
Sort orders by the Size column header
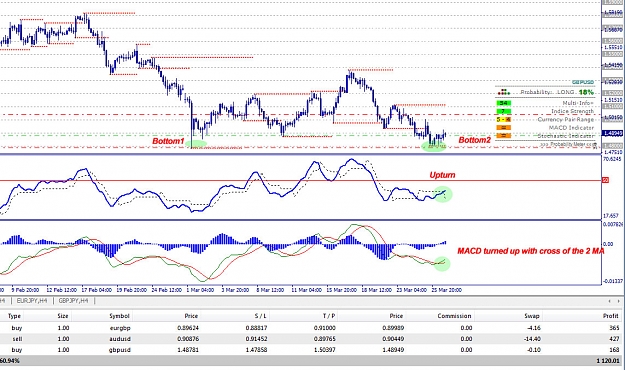pos(63,316)
